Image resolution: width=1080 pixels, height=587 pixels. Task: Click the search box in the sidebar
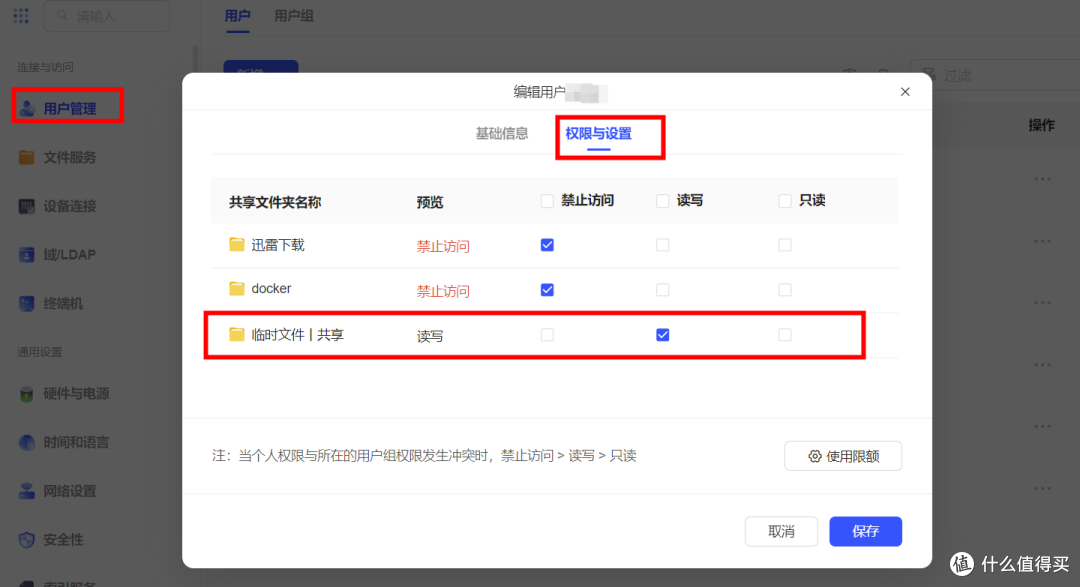[x=107, y=16]
